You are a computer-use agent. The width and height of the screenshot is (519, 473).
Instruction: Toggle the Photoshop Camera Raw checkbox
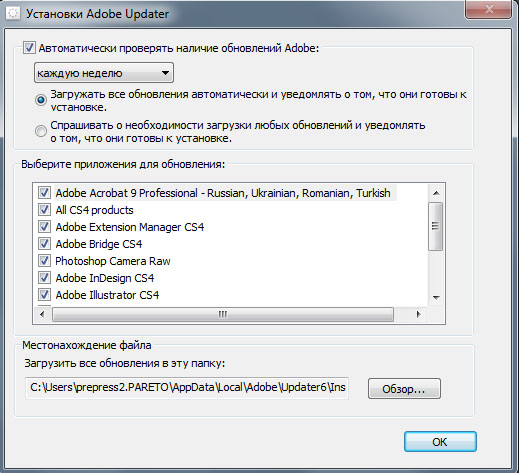44,261
